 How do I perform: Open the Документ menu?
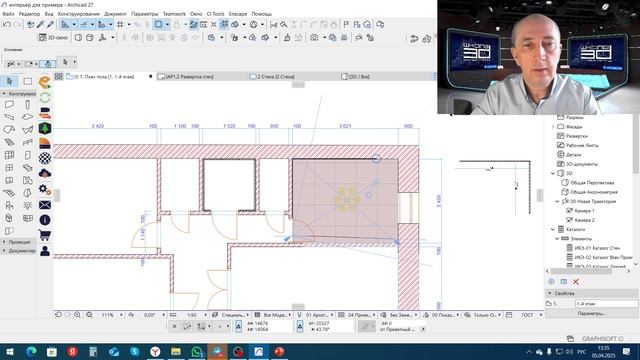click(x=115, y=14)
